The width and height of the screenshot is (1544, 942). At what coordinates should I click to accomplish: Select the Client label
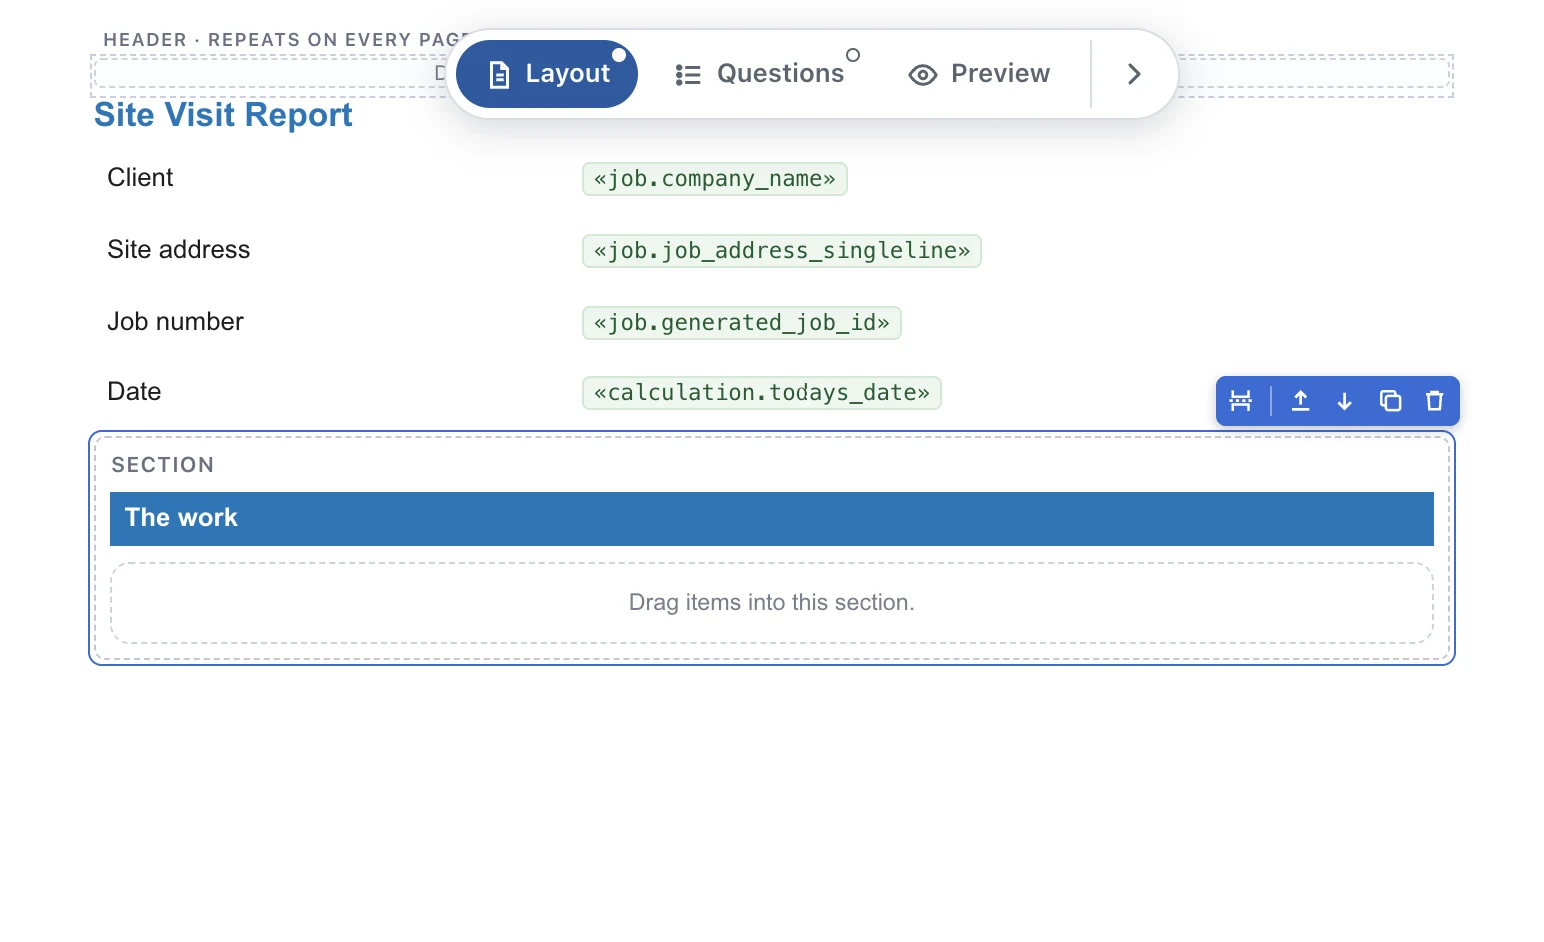pyautogui.click(x=140, y=178)
